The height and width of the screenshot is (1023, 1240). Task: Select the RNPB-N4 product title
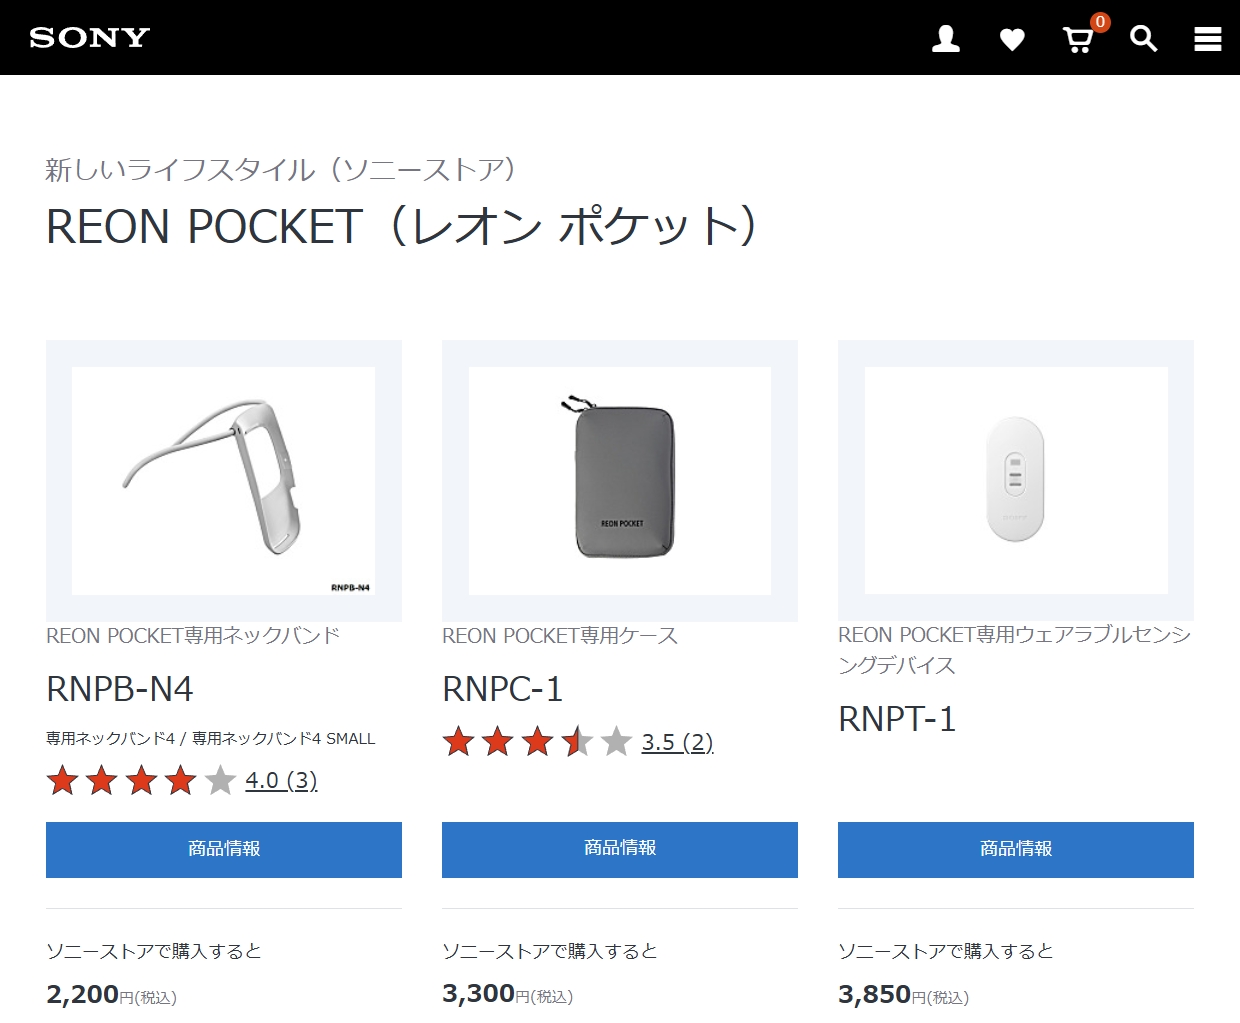[118, 689]
